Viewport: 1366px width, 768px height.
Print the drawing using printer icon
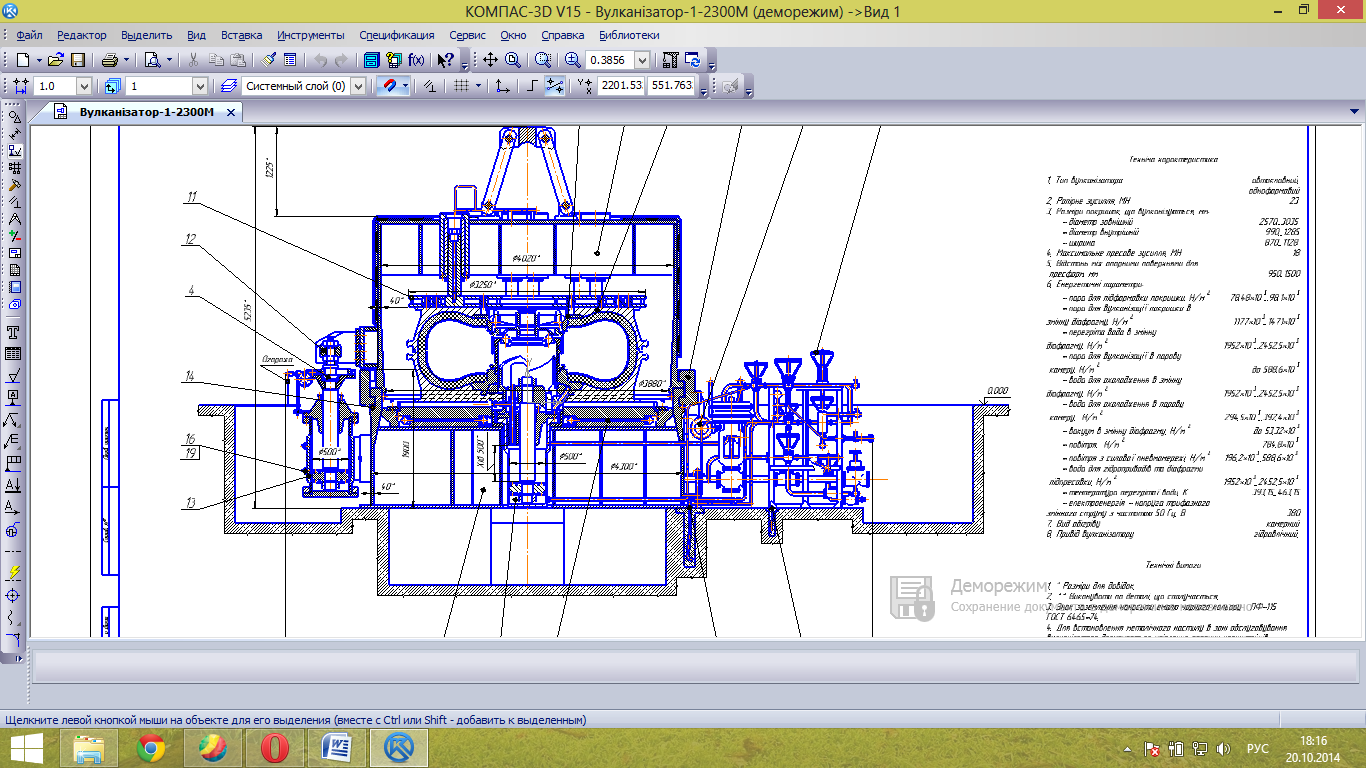coord(110,60)
